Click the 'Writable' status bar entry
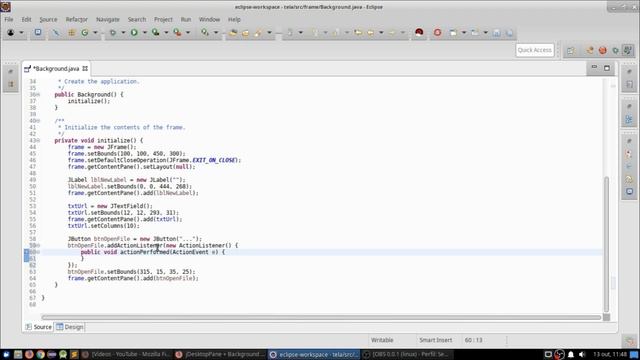 point(382,340)
